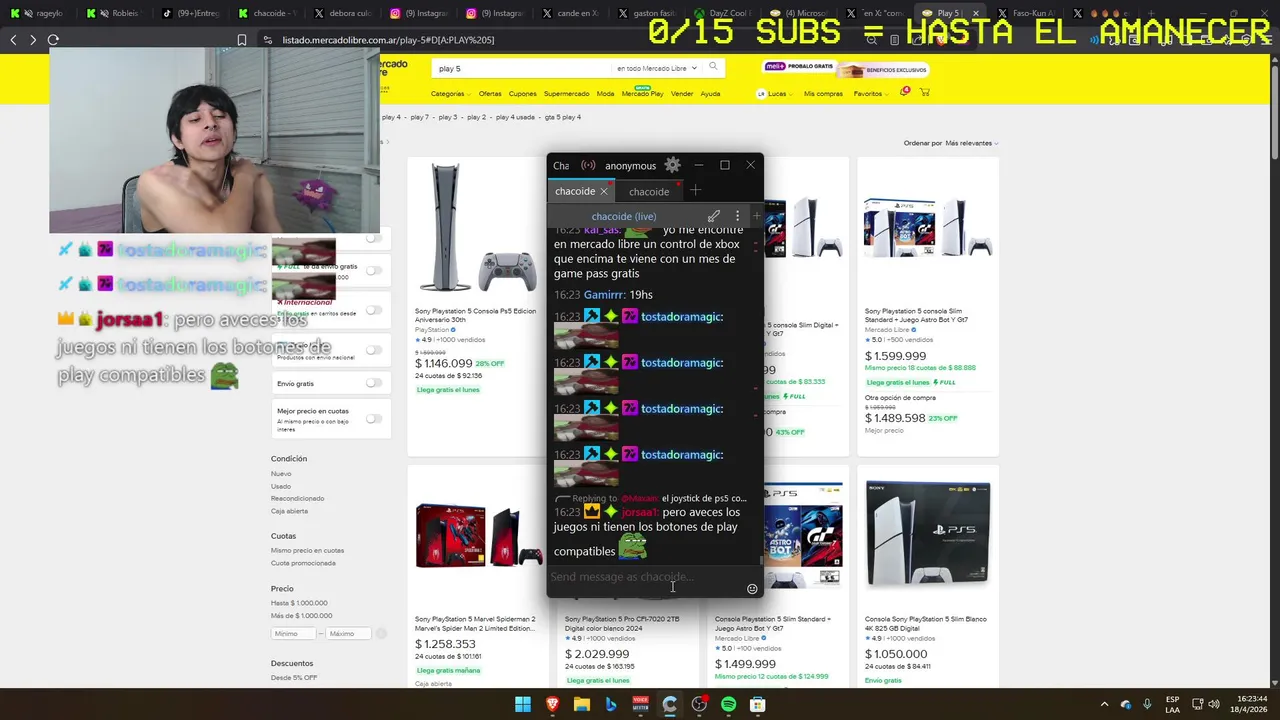Click the microphone tray icon
Screen dimensions: 1280x720
1147,704
